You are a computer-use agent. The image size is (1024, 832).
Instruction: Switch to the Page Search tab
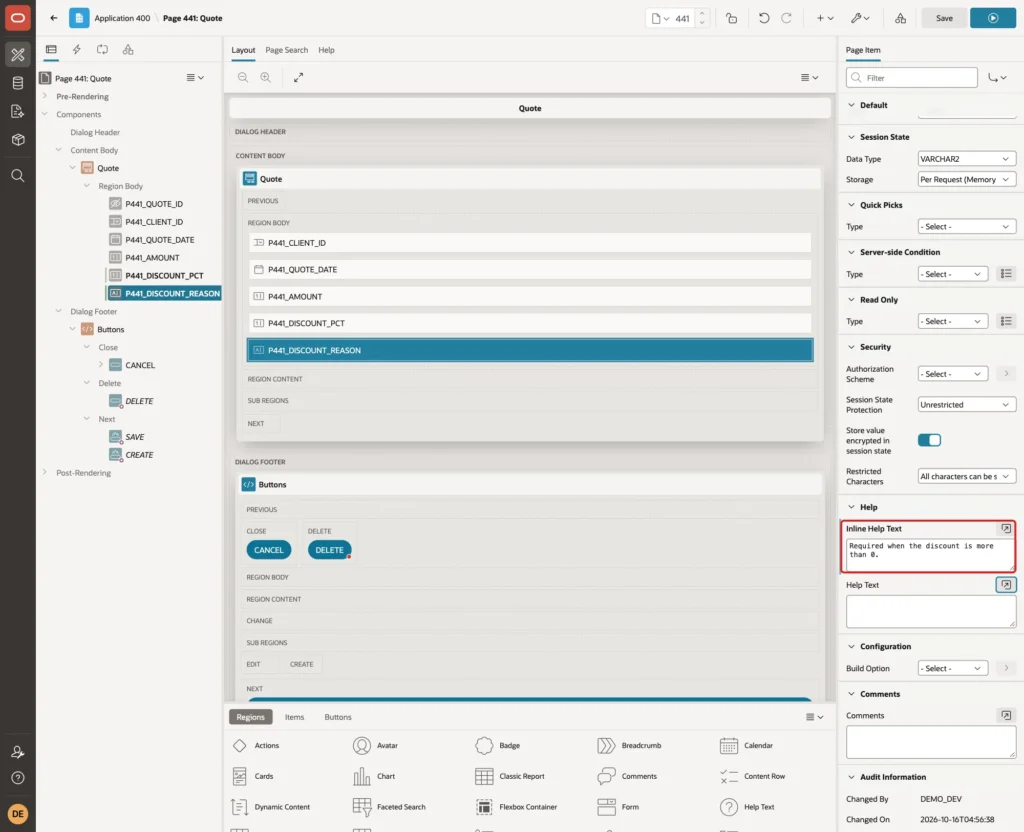(286, 50)
